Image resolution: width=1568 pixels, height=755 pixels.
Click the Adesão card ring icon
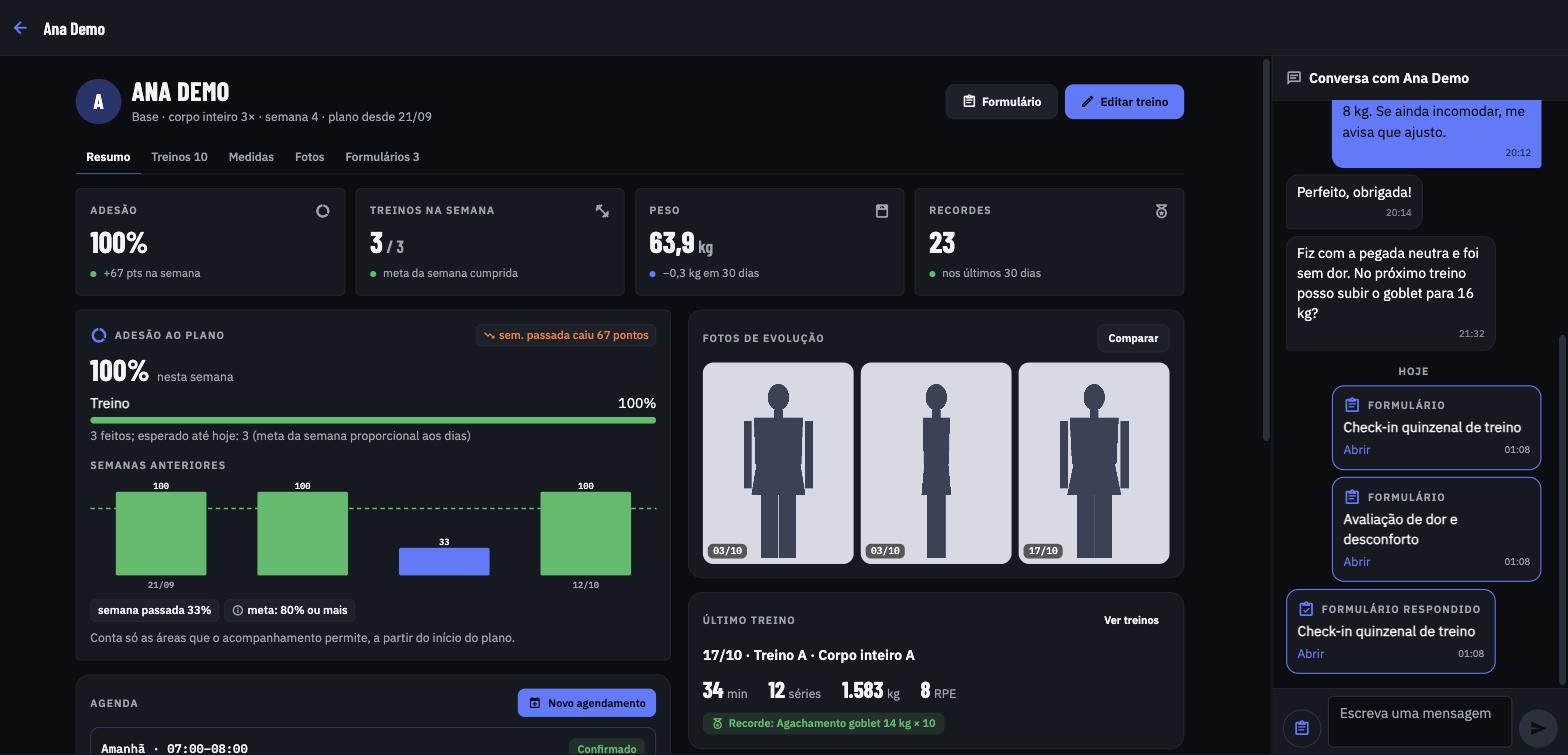click(x=323, y=211)
